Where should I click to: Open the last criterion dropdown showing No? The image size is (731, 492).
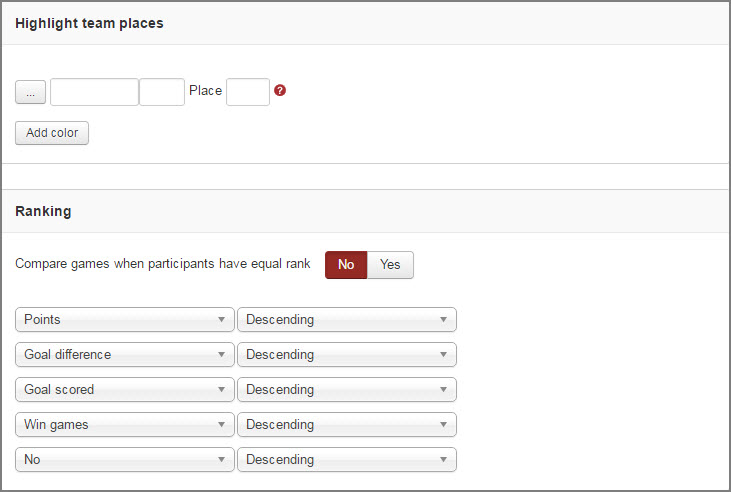[x=124, y=459]
